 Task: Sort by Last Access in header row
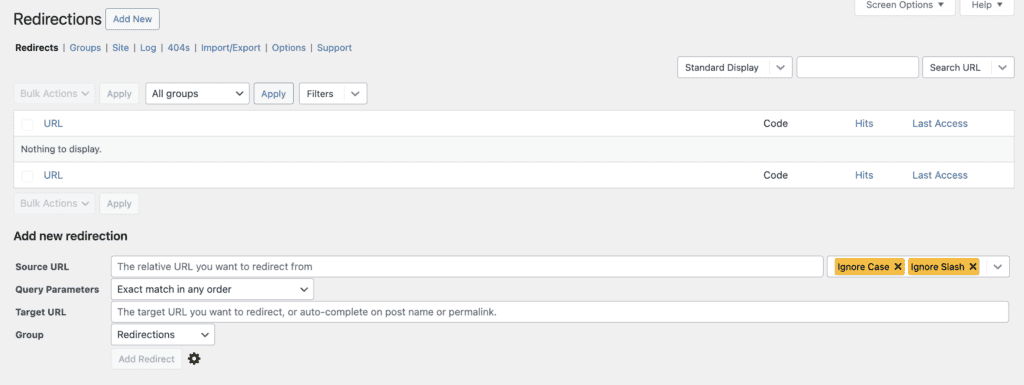(940, 123)
